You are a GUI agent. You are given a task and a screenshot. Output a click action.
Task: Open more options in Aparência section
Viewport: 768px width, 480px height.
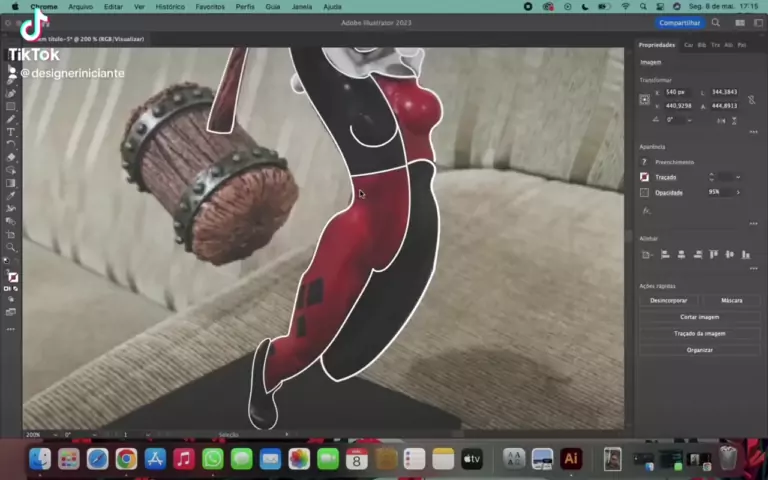[753, 224]
